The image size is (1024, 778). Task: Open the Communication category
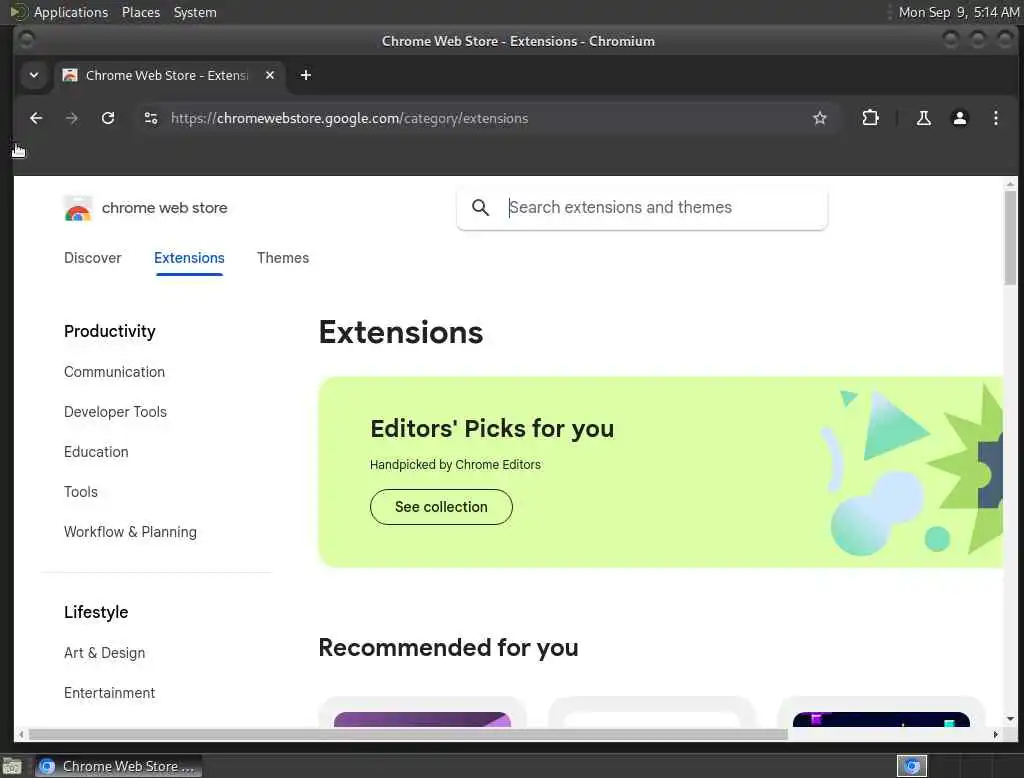114,372
